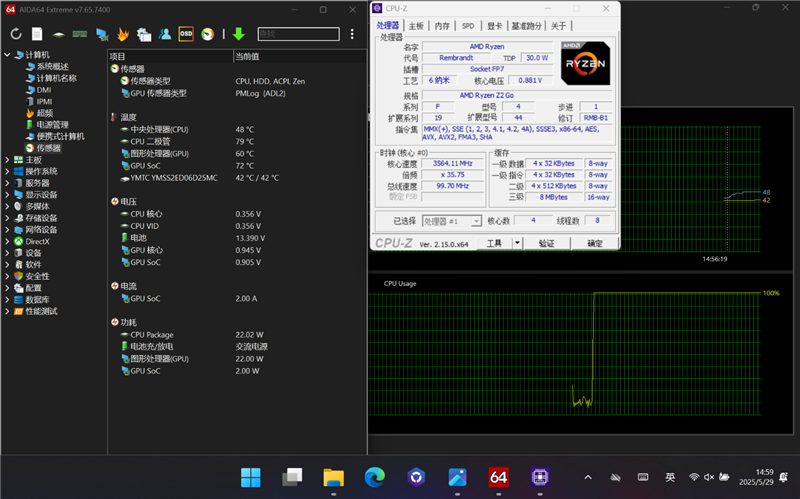Select 便携式计算机 in the tree

pyautogui.click(x=60, y=136)
